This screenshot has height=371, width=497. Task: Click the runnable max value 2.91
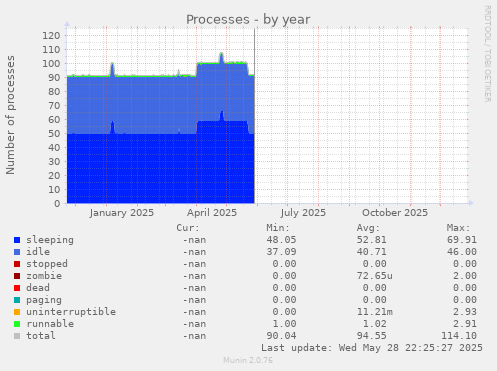(465, 324)
